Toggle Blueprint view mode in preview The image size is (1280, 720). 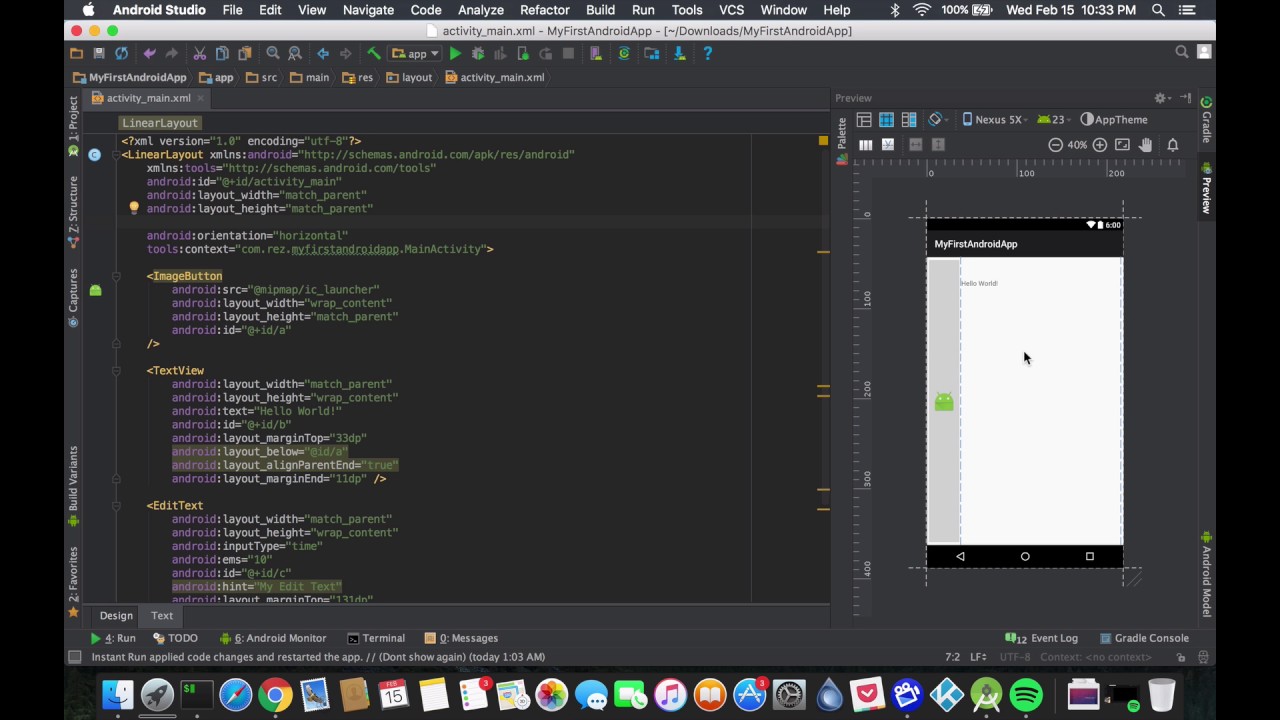(886, 120)
